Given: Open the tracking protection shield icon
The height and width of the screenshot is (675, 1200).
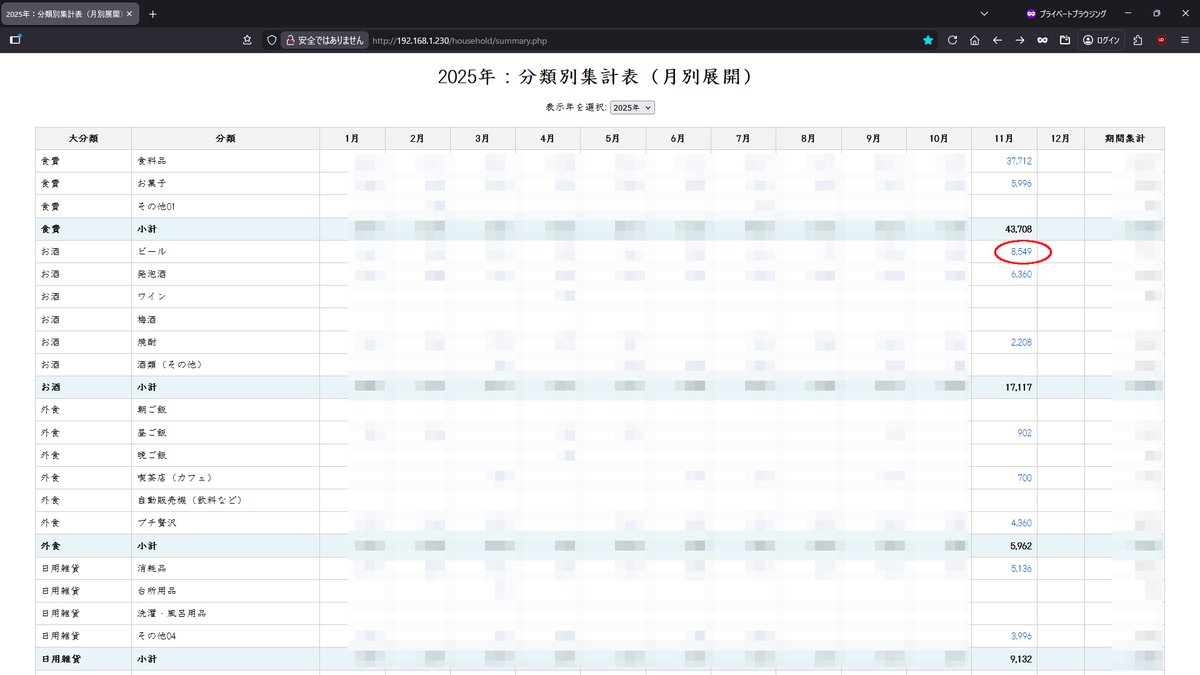Looking at the screenshot, I should point(270,40).
